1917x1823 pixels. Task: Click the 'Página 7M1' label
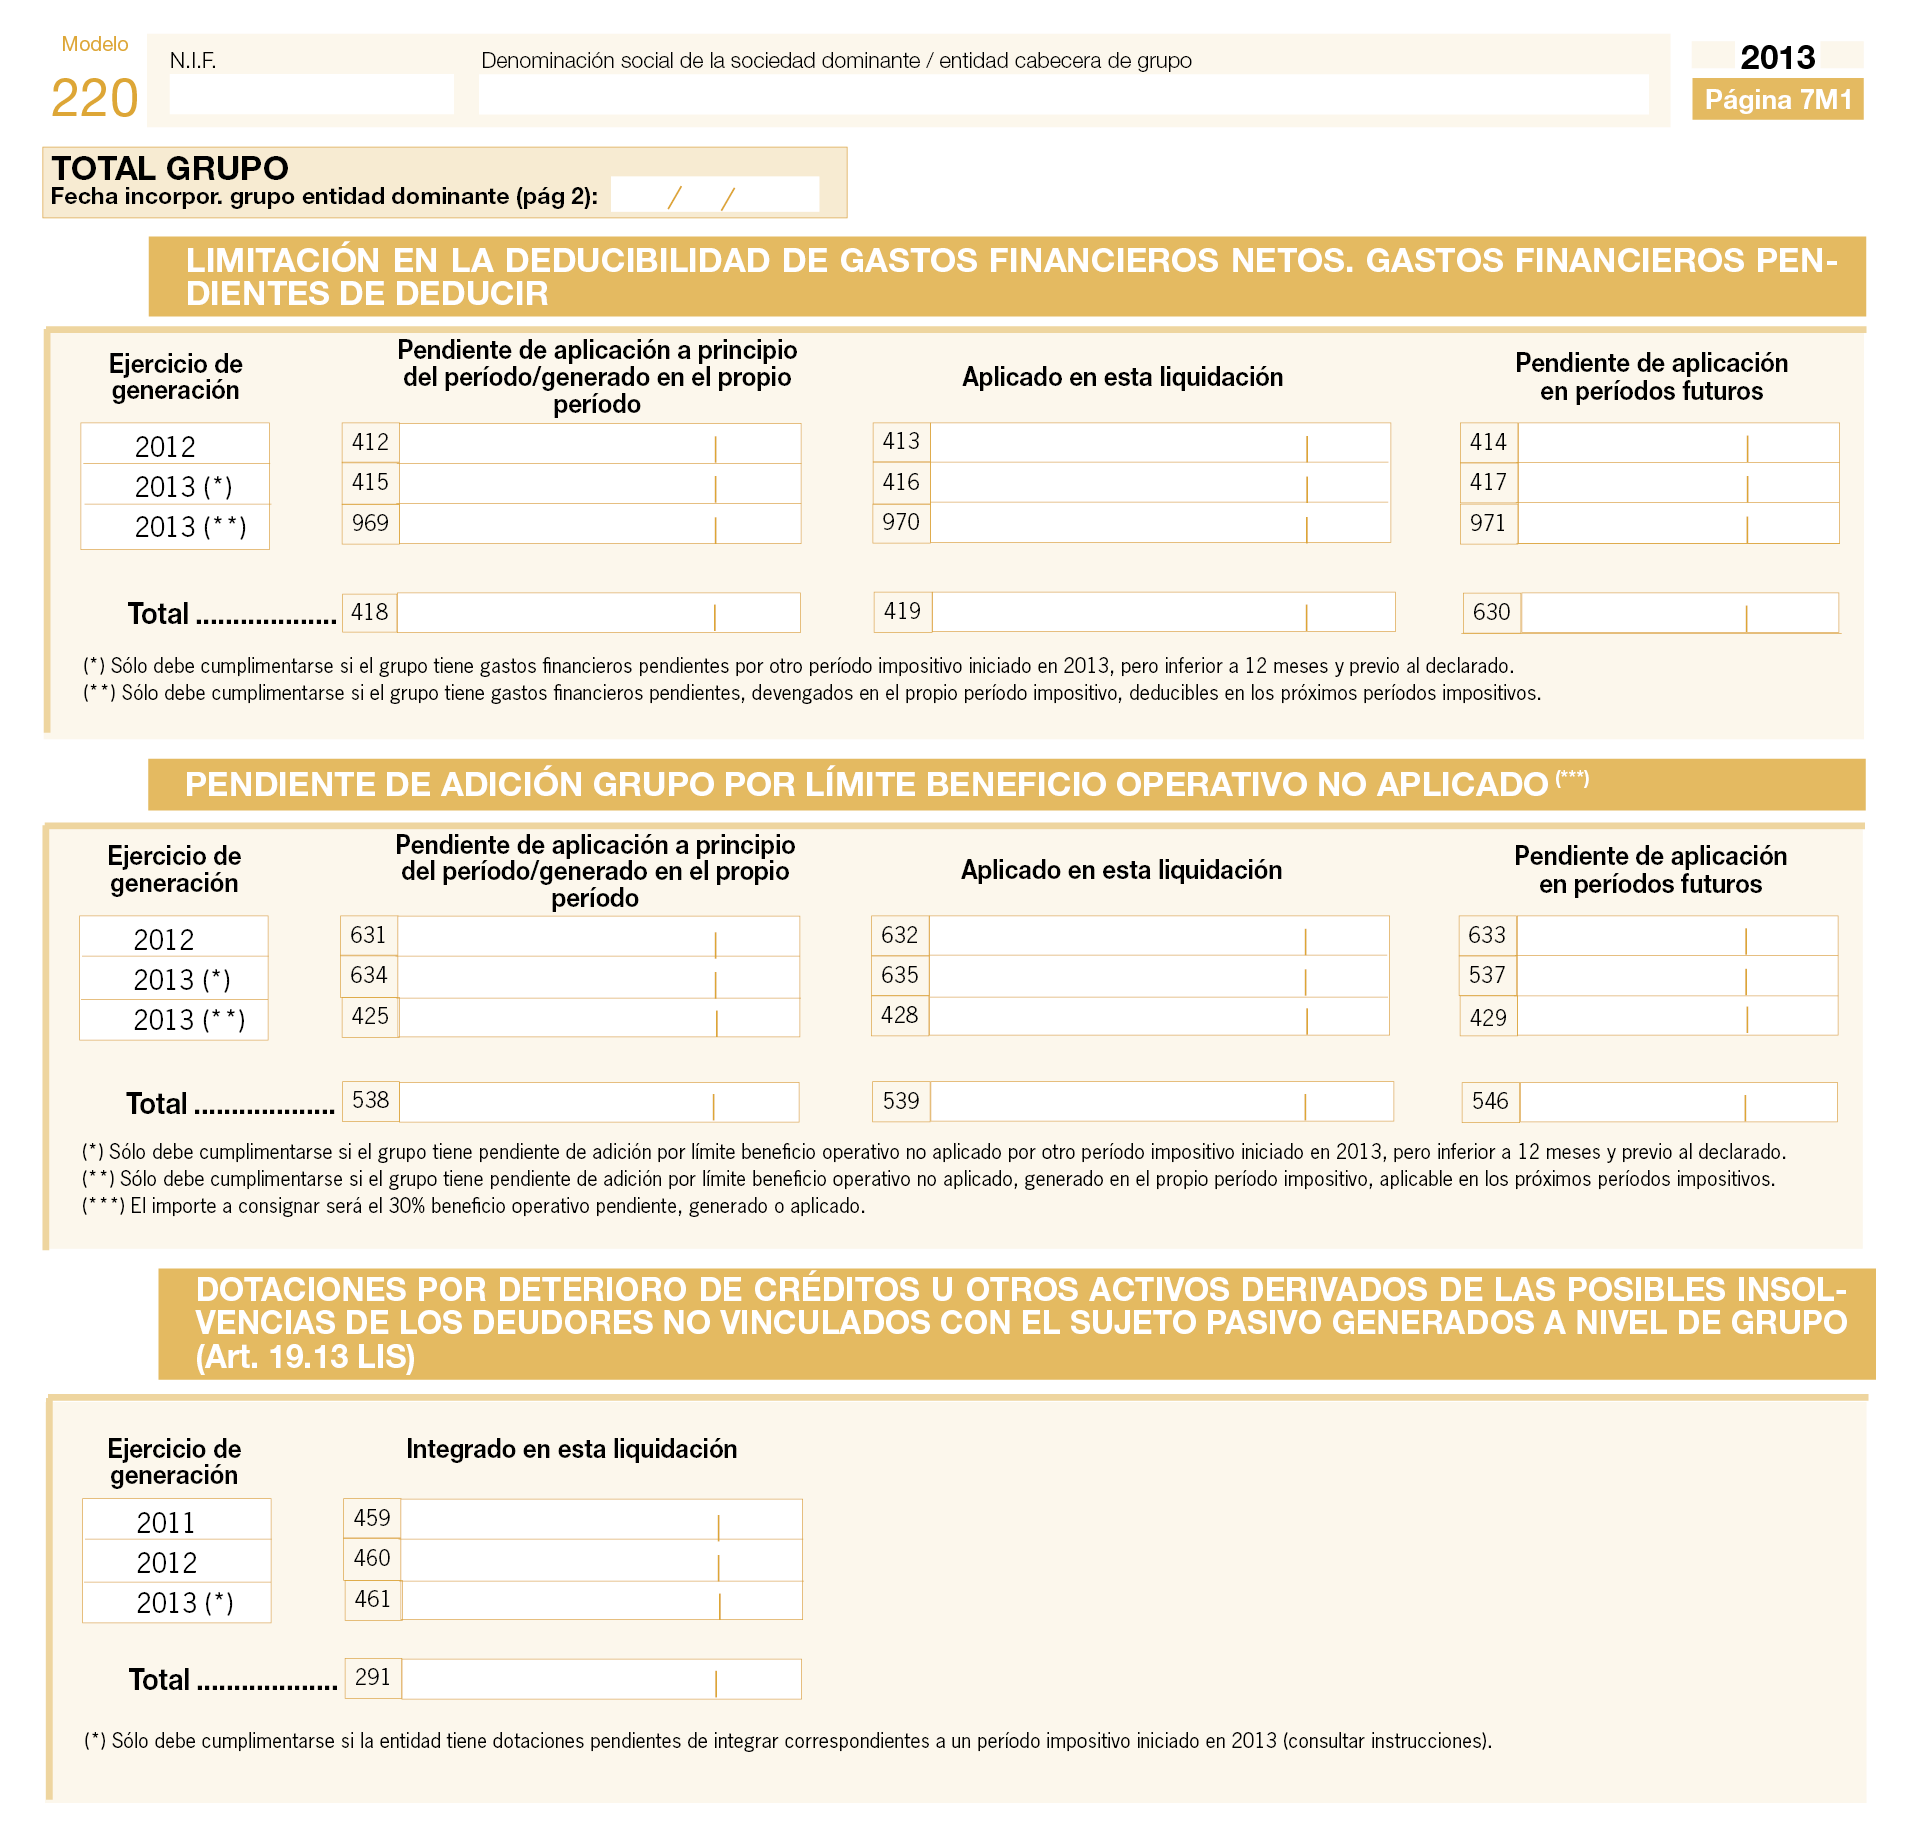[1778, 99]
